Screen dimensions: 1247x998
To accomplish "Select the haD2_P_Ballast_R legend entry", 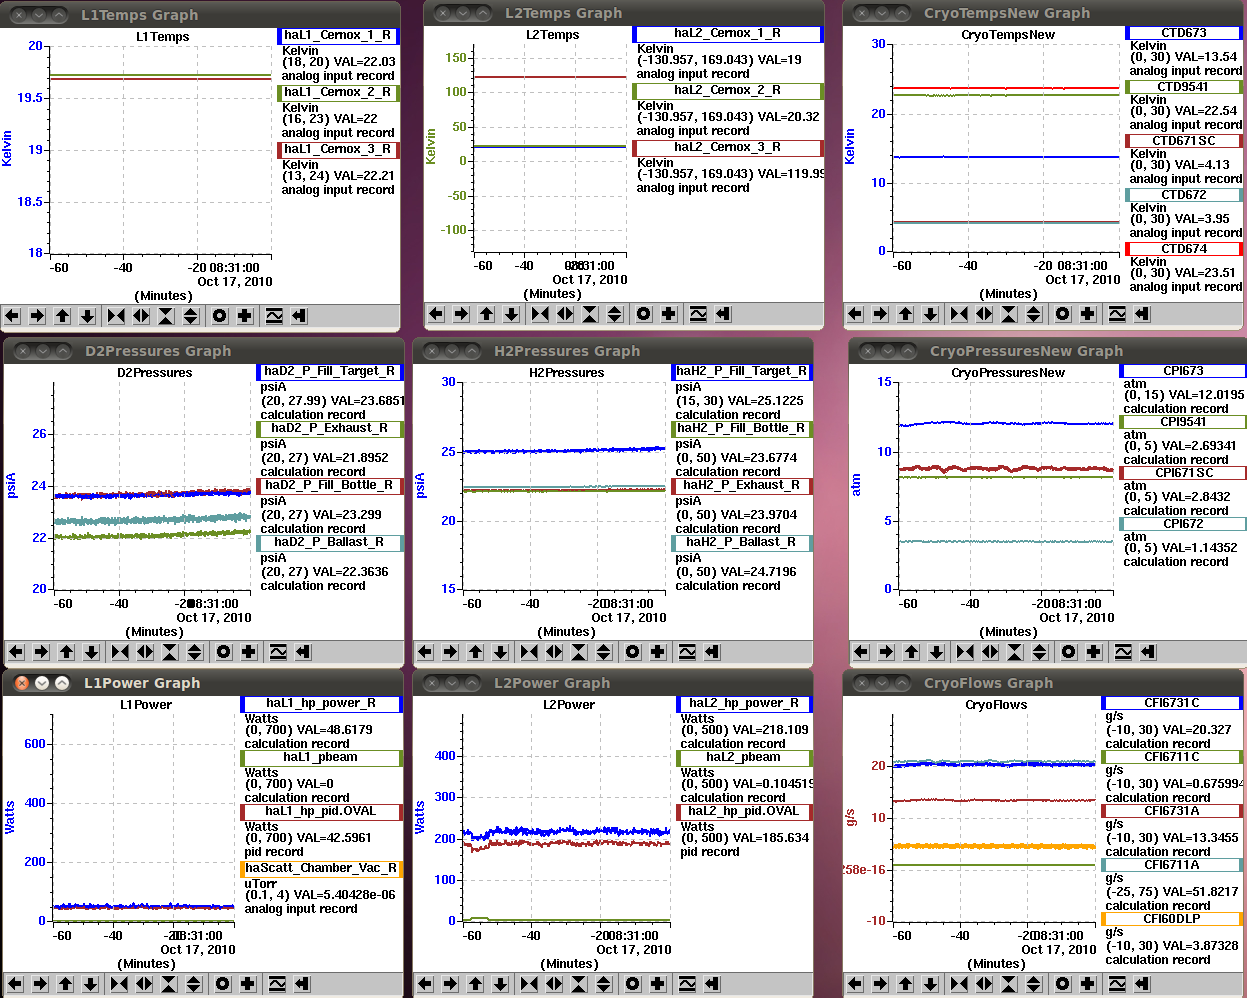I will [x=330, y=542].
